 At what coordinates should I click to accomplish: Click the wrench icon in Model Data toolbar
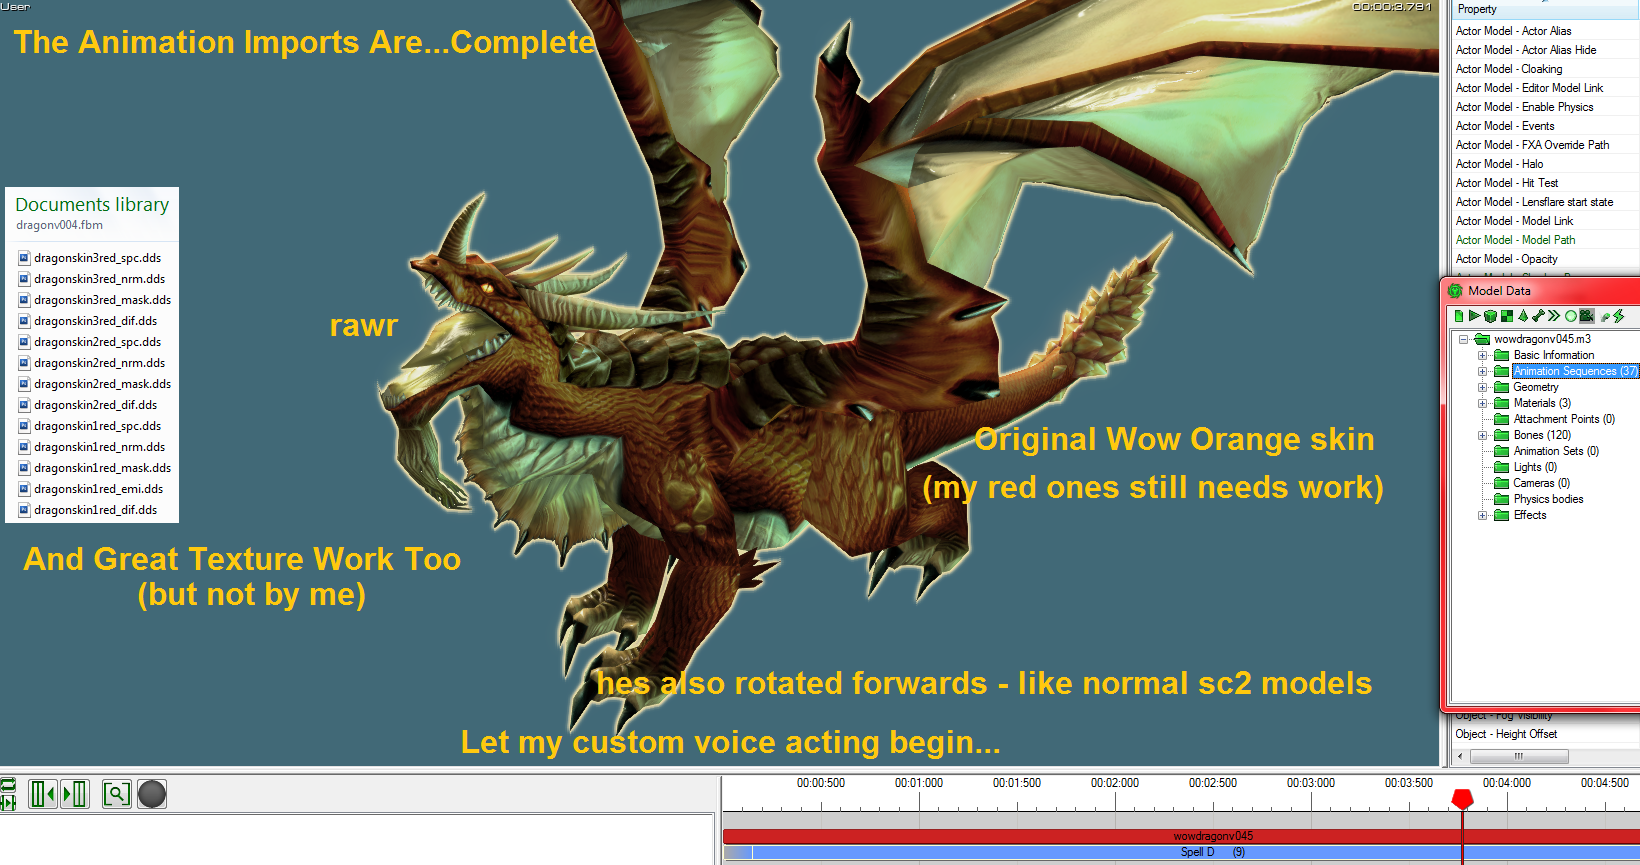pyautogui.click(x=1605, y=316)
